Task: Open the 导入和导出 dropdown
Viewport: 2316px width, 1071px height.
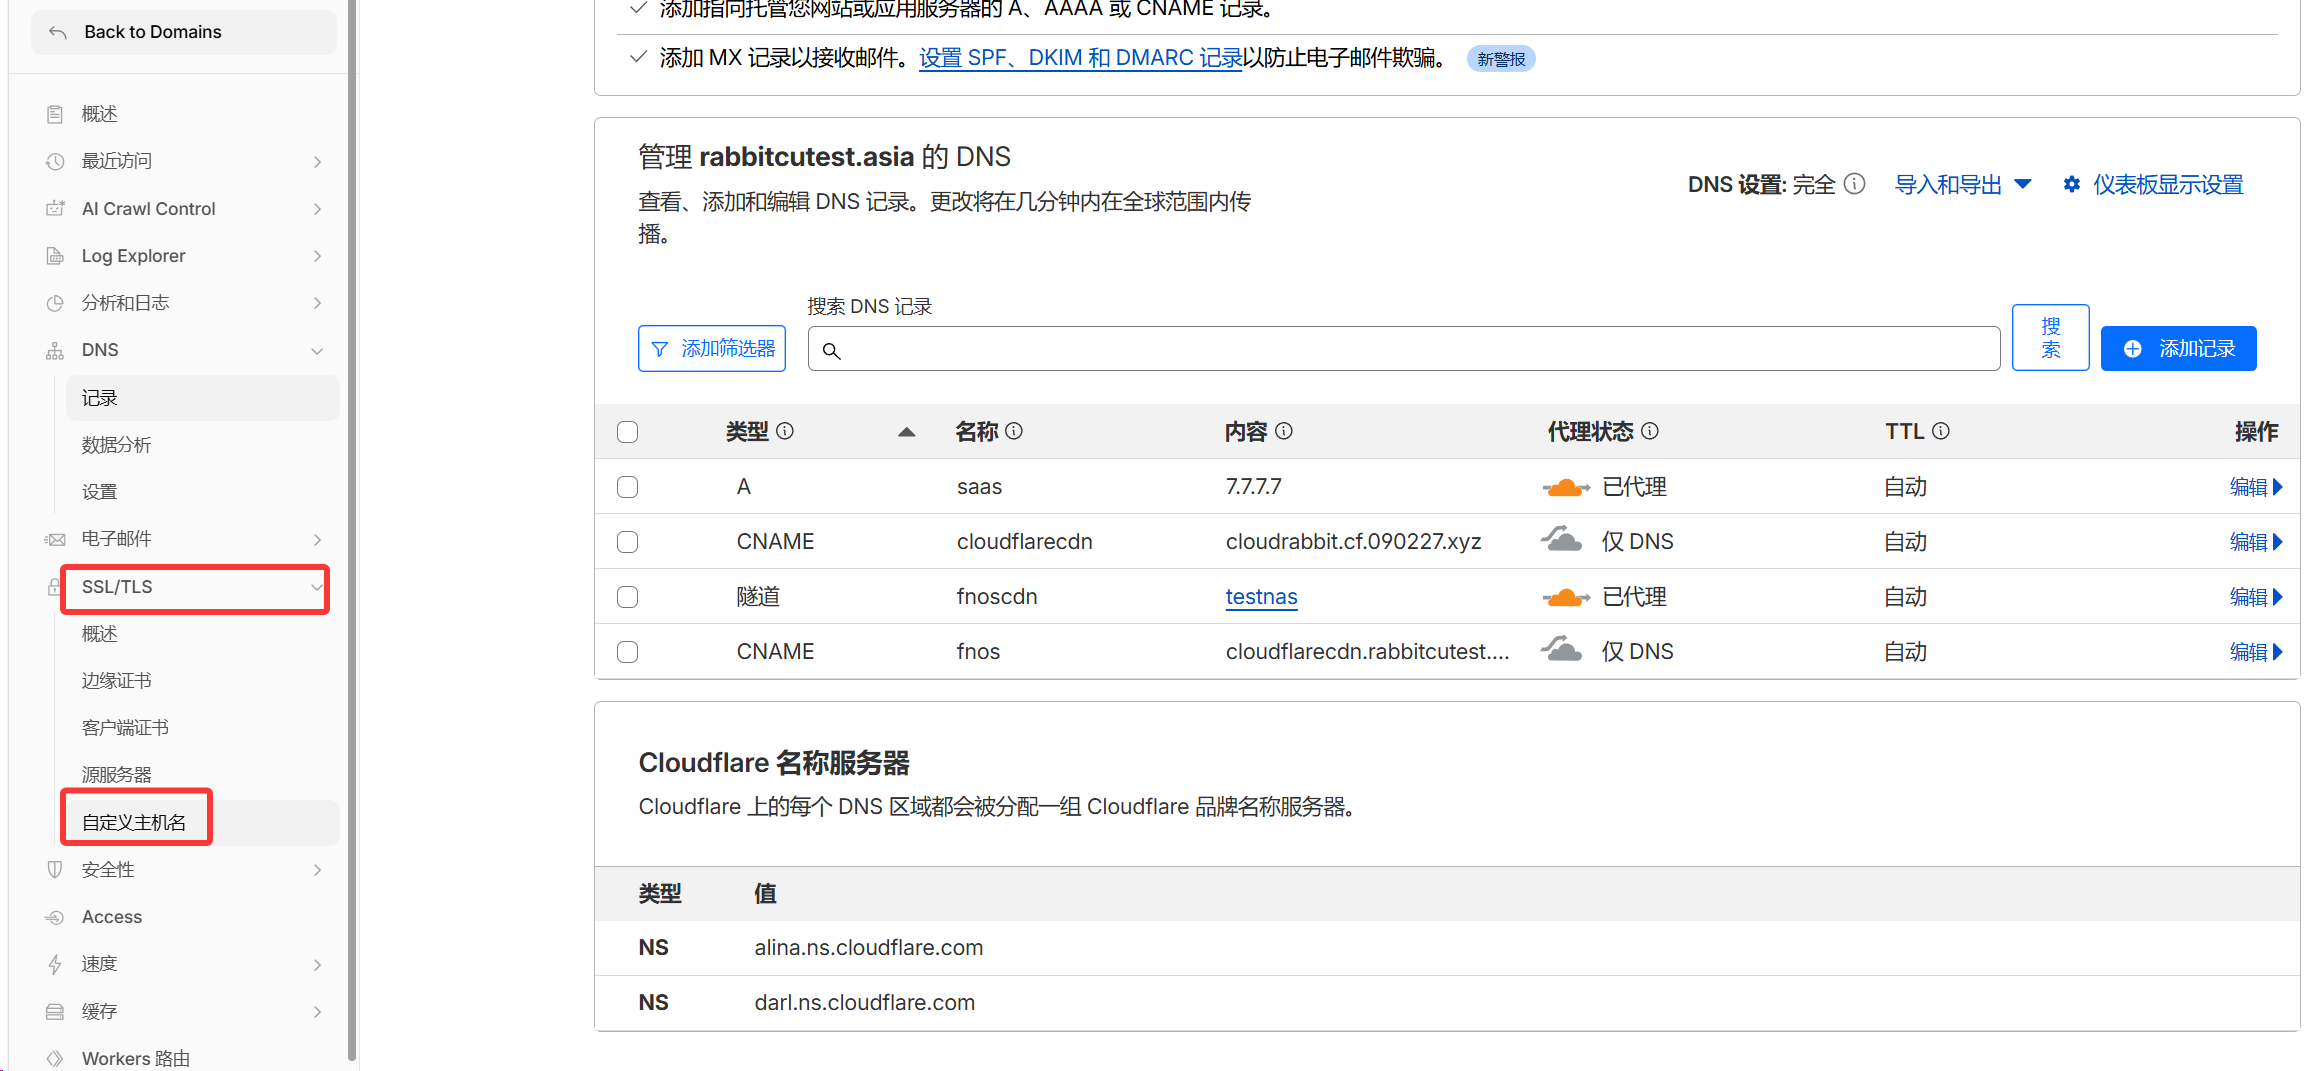Action: click(1962, 185)
